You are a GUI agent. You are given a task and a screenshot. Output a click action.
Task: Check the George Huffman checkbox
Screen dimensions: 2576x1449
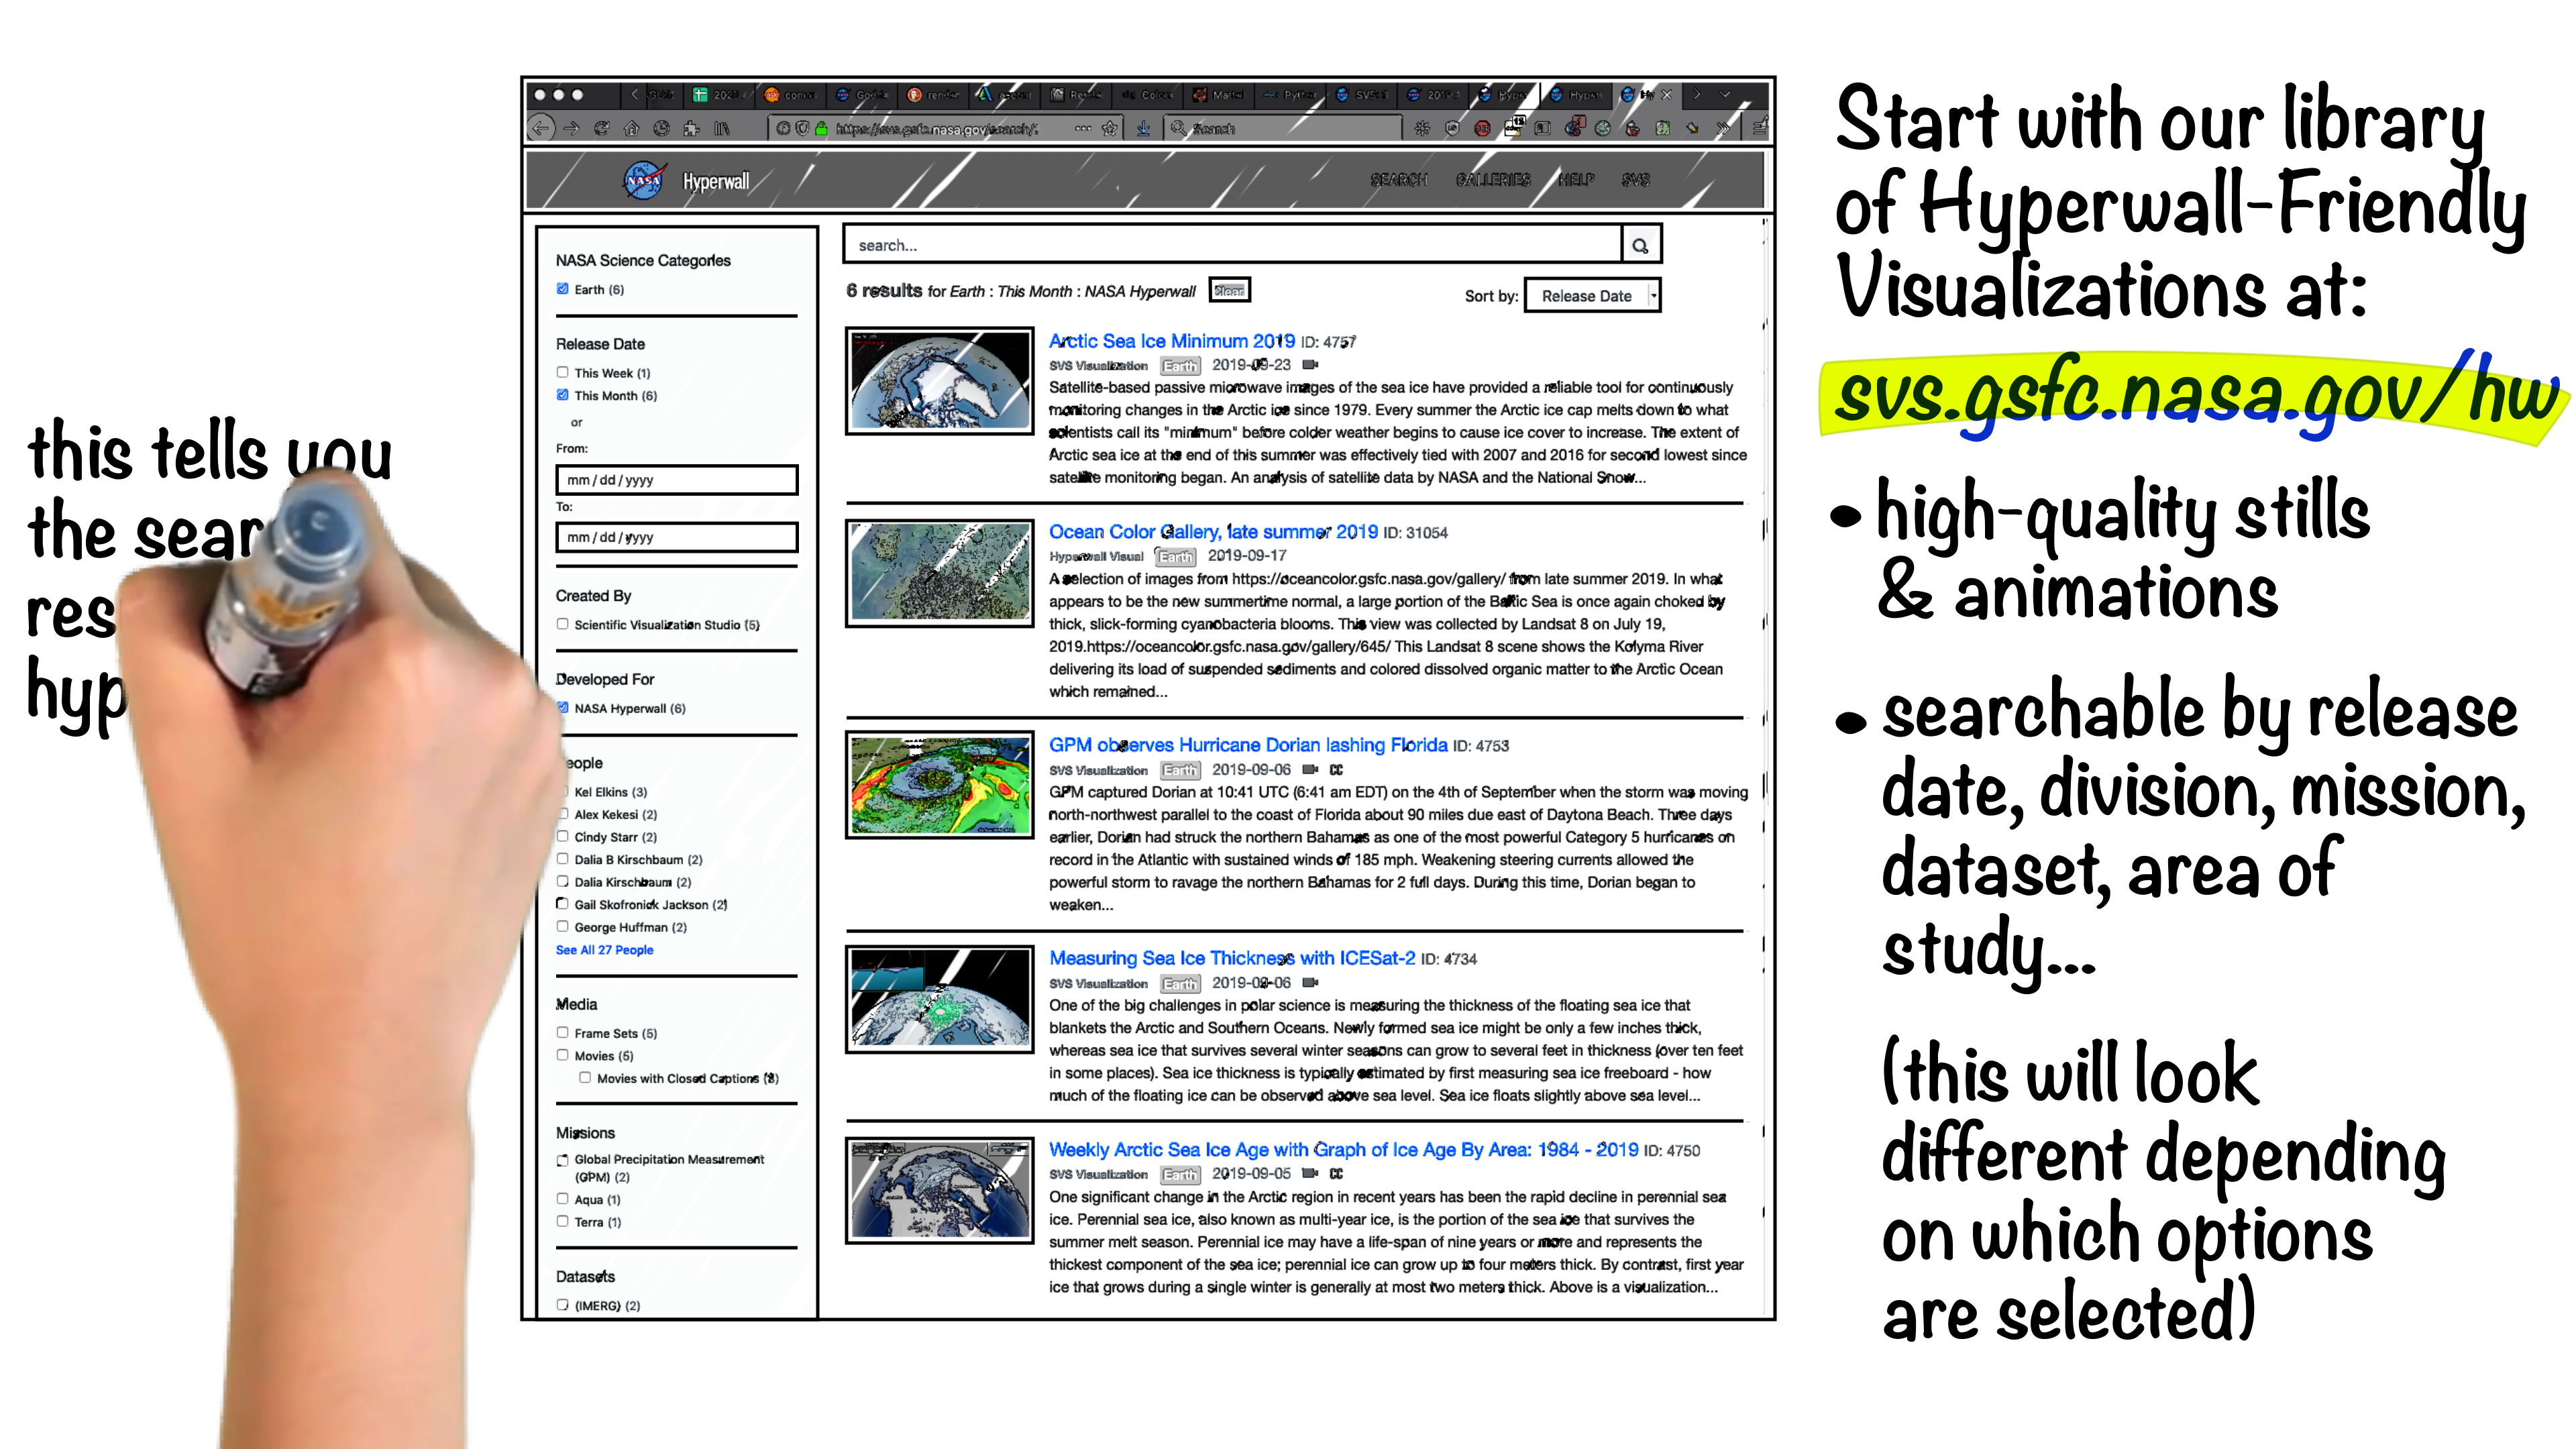563,927
